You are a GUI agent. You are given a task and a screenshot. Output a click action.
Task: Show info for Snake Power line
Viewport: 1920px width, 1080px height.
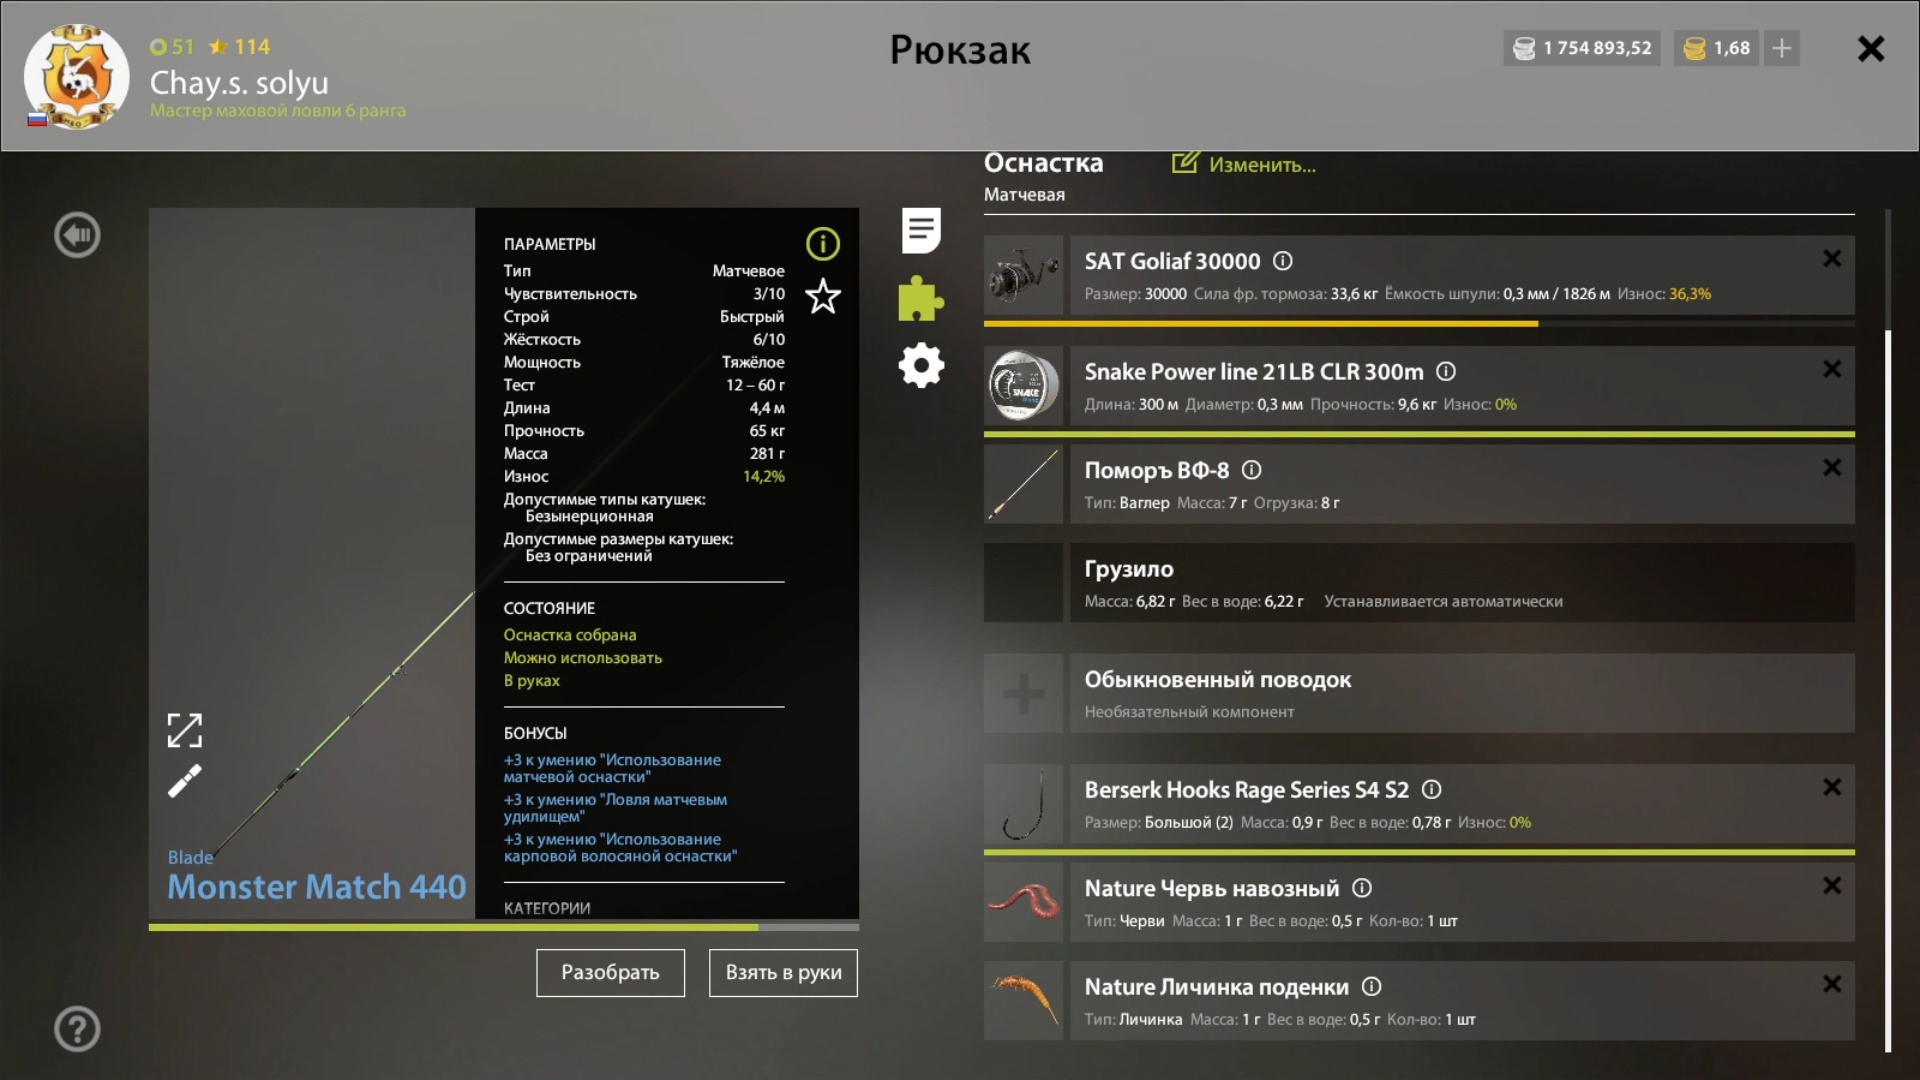pos(1446,371)
